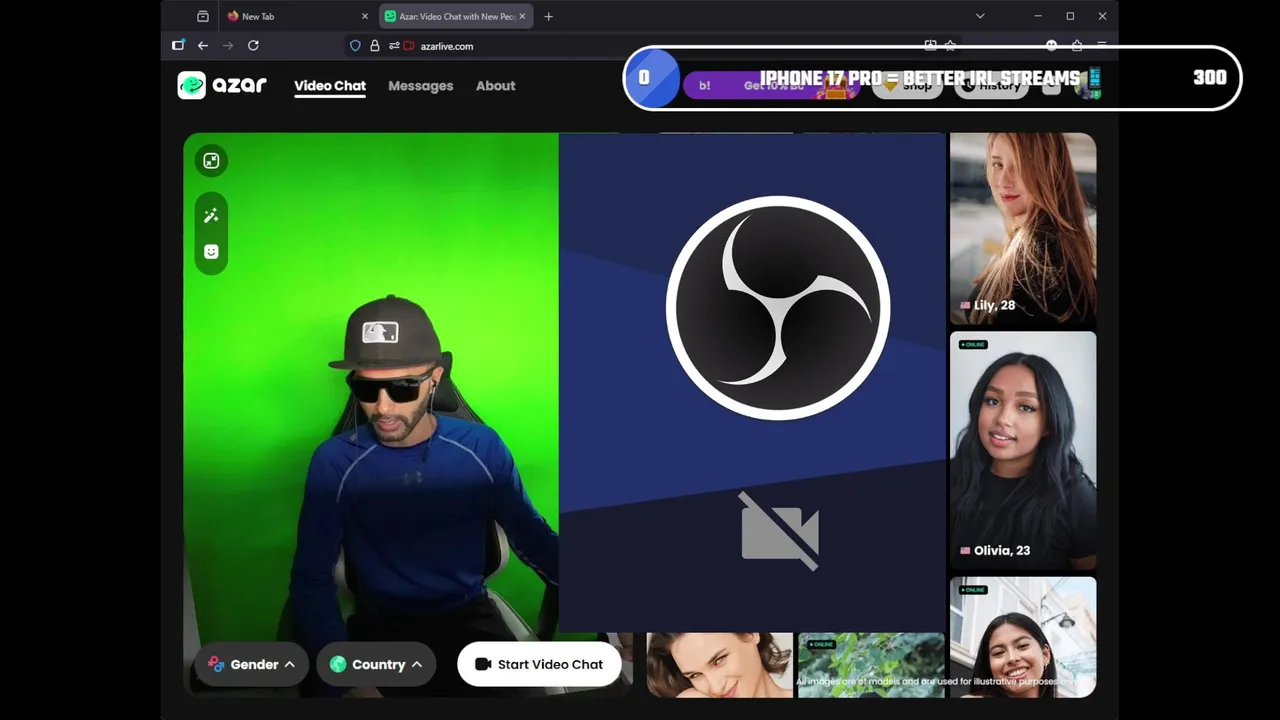The image size is (1280, 720).
Task: Click the azarlive.com address bar
Action: pos(650,45)
